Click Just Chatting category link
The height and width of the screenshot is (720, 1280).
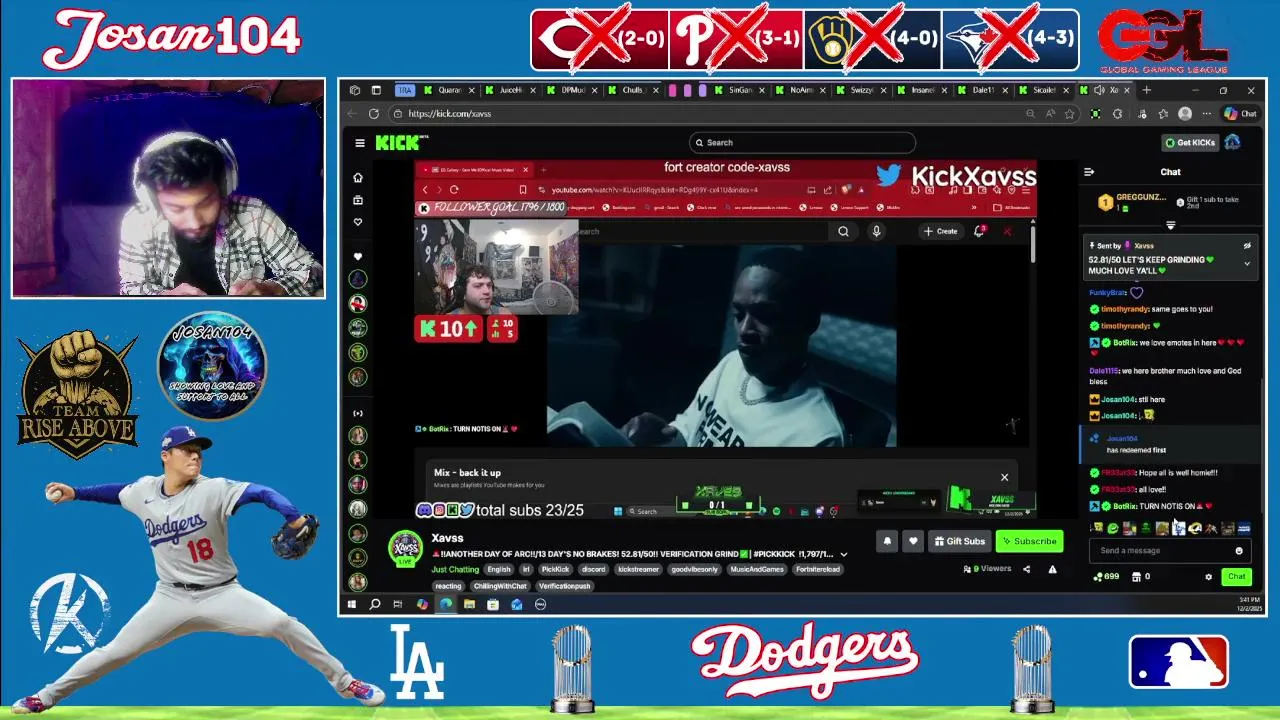coord(455,570)
